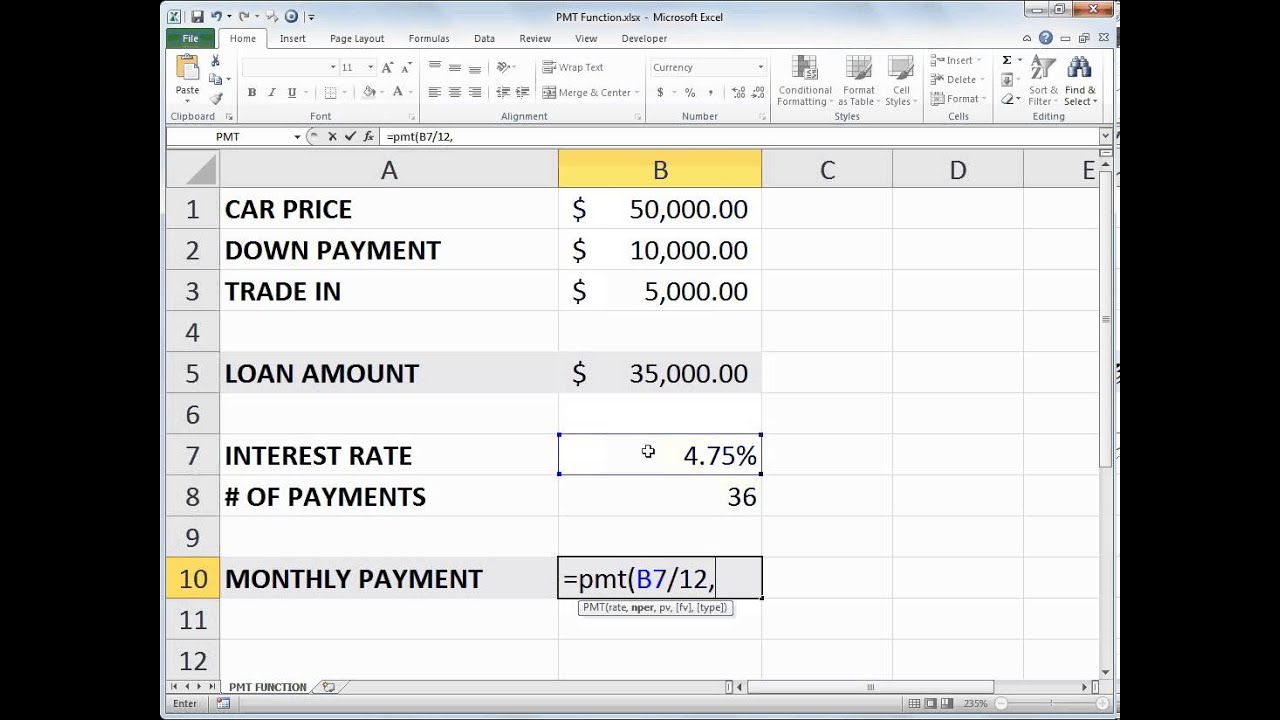Click the Help question mark icon
1280x720 pixels.
coord(1045,38)
